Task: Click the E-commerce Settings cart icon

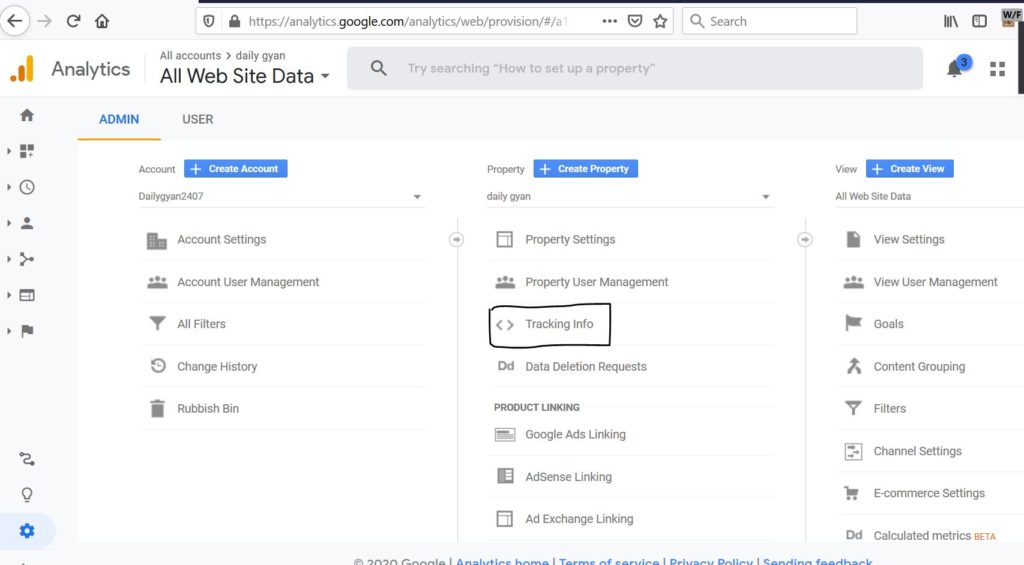Action: pos(852,493)
